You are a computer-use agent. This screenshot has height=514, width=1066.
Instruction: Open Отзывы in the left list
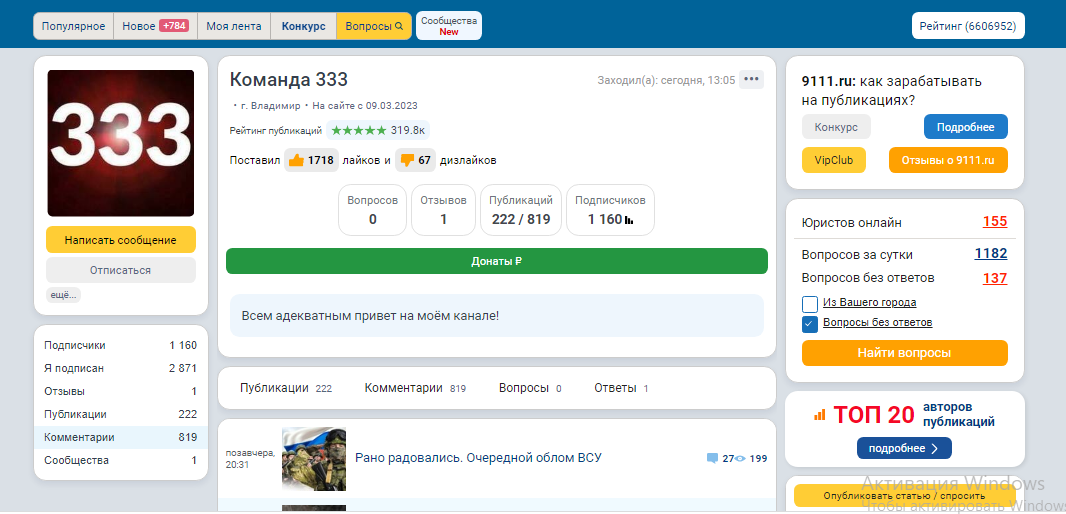(x=121, y=392)
